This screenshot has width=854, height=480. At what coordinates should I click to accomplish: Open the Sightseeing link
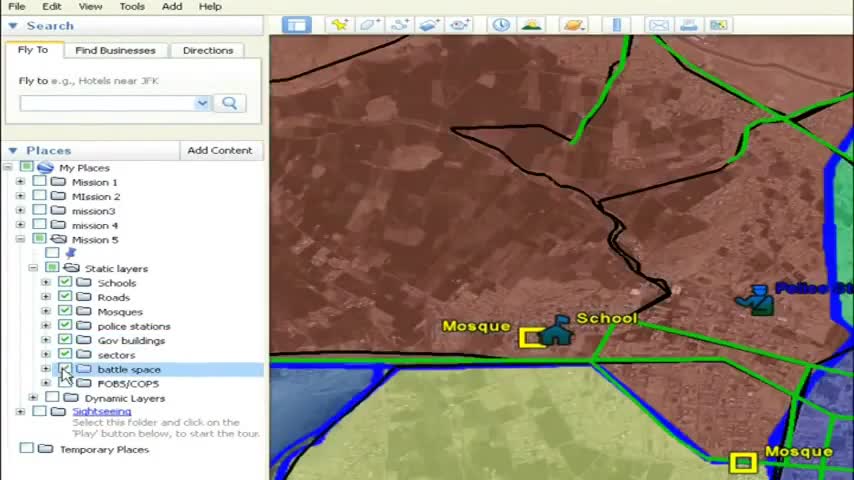click(x=102, y=411)
